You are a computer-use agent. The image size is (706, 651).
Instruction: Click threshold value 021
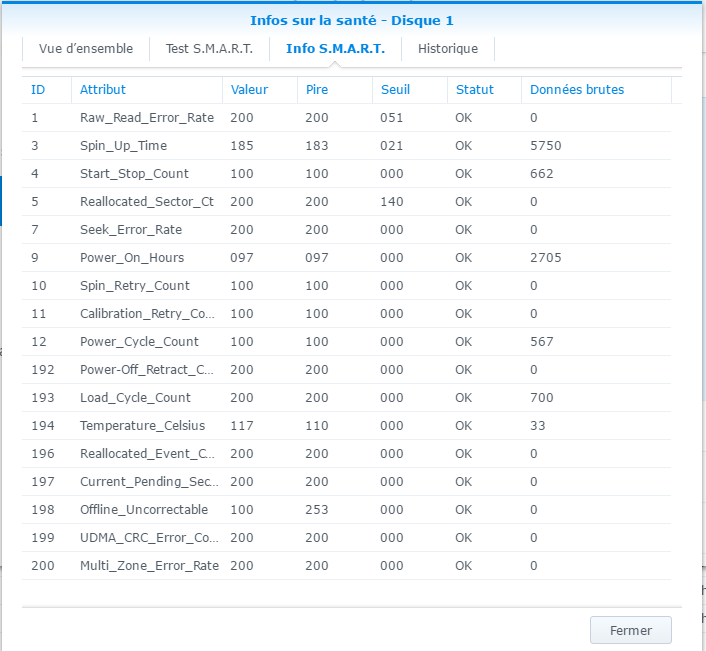(x=392, y=146)
